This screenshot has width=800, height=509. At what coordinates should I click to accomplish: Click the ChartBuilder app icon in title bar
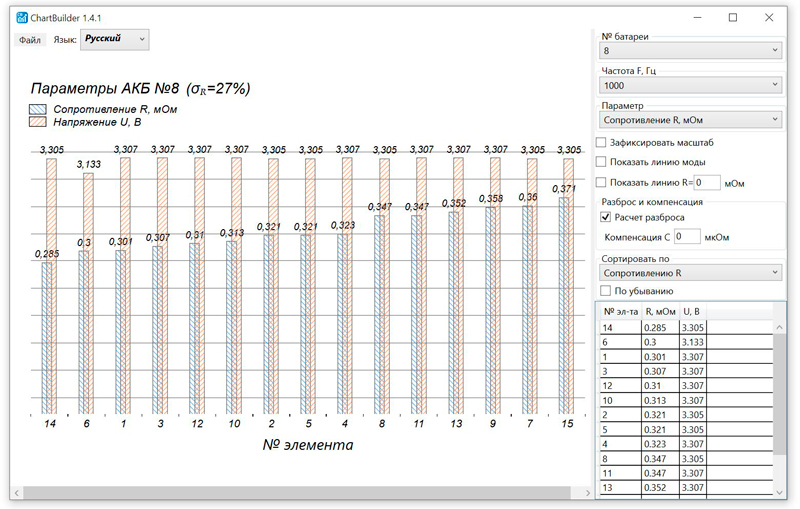tap(23, 17)
